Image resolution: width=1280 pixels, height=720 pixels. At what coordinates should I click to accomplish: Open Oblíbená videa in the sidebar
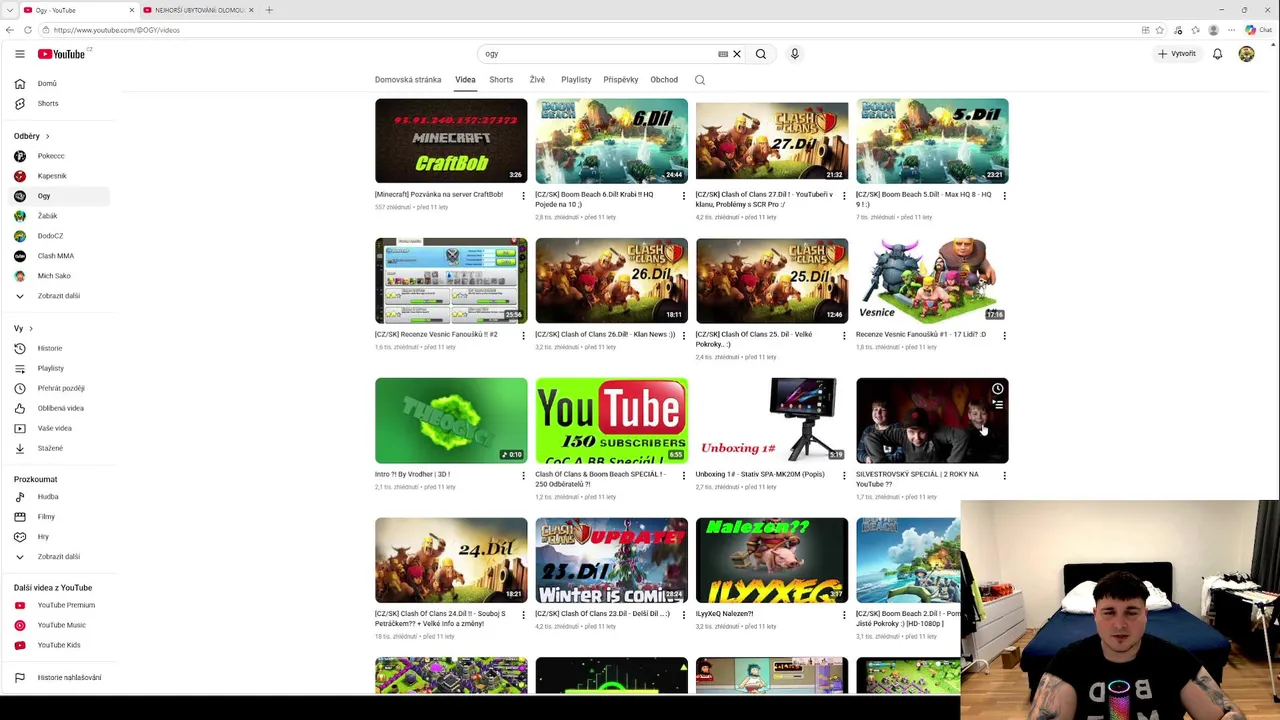point(61,408)
